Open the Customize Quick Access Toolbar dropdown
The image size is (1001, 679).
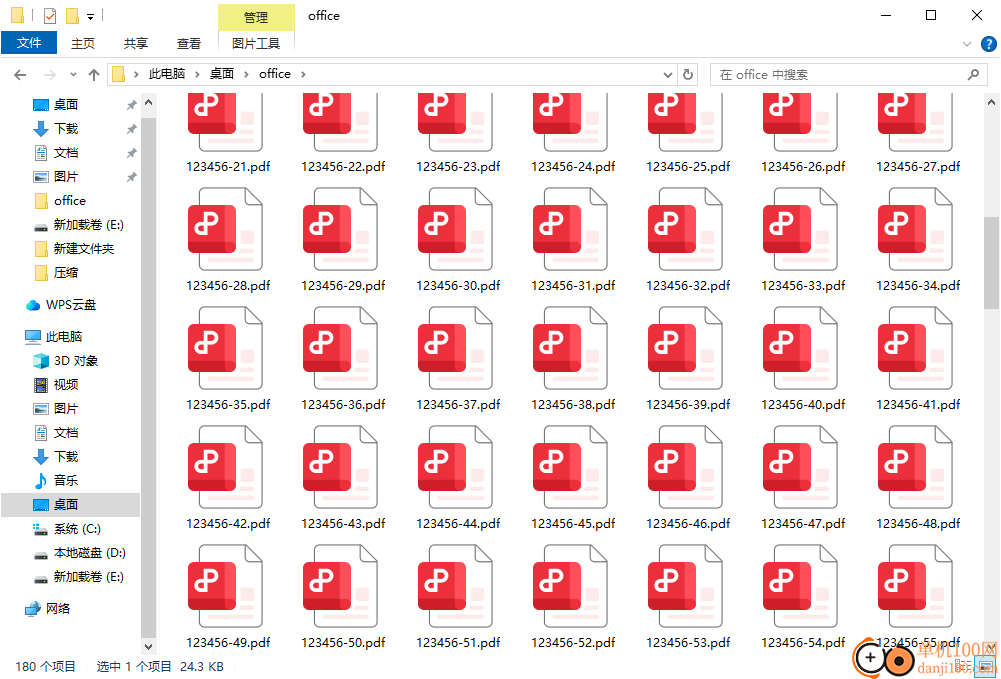91,17
